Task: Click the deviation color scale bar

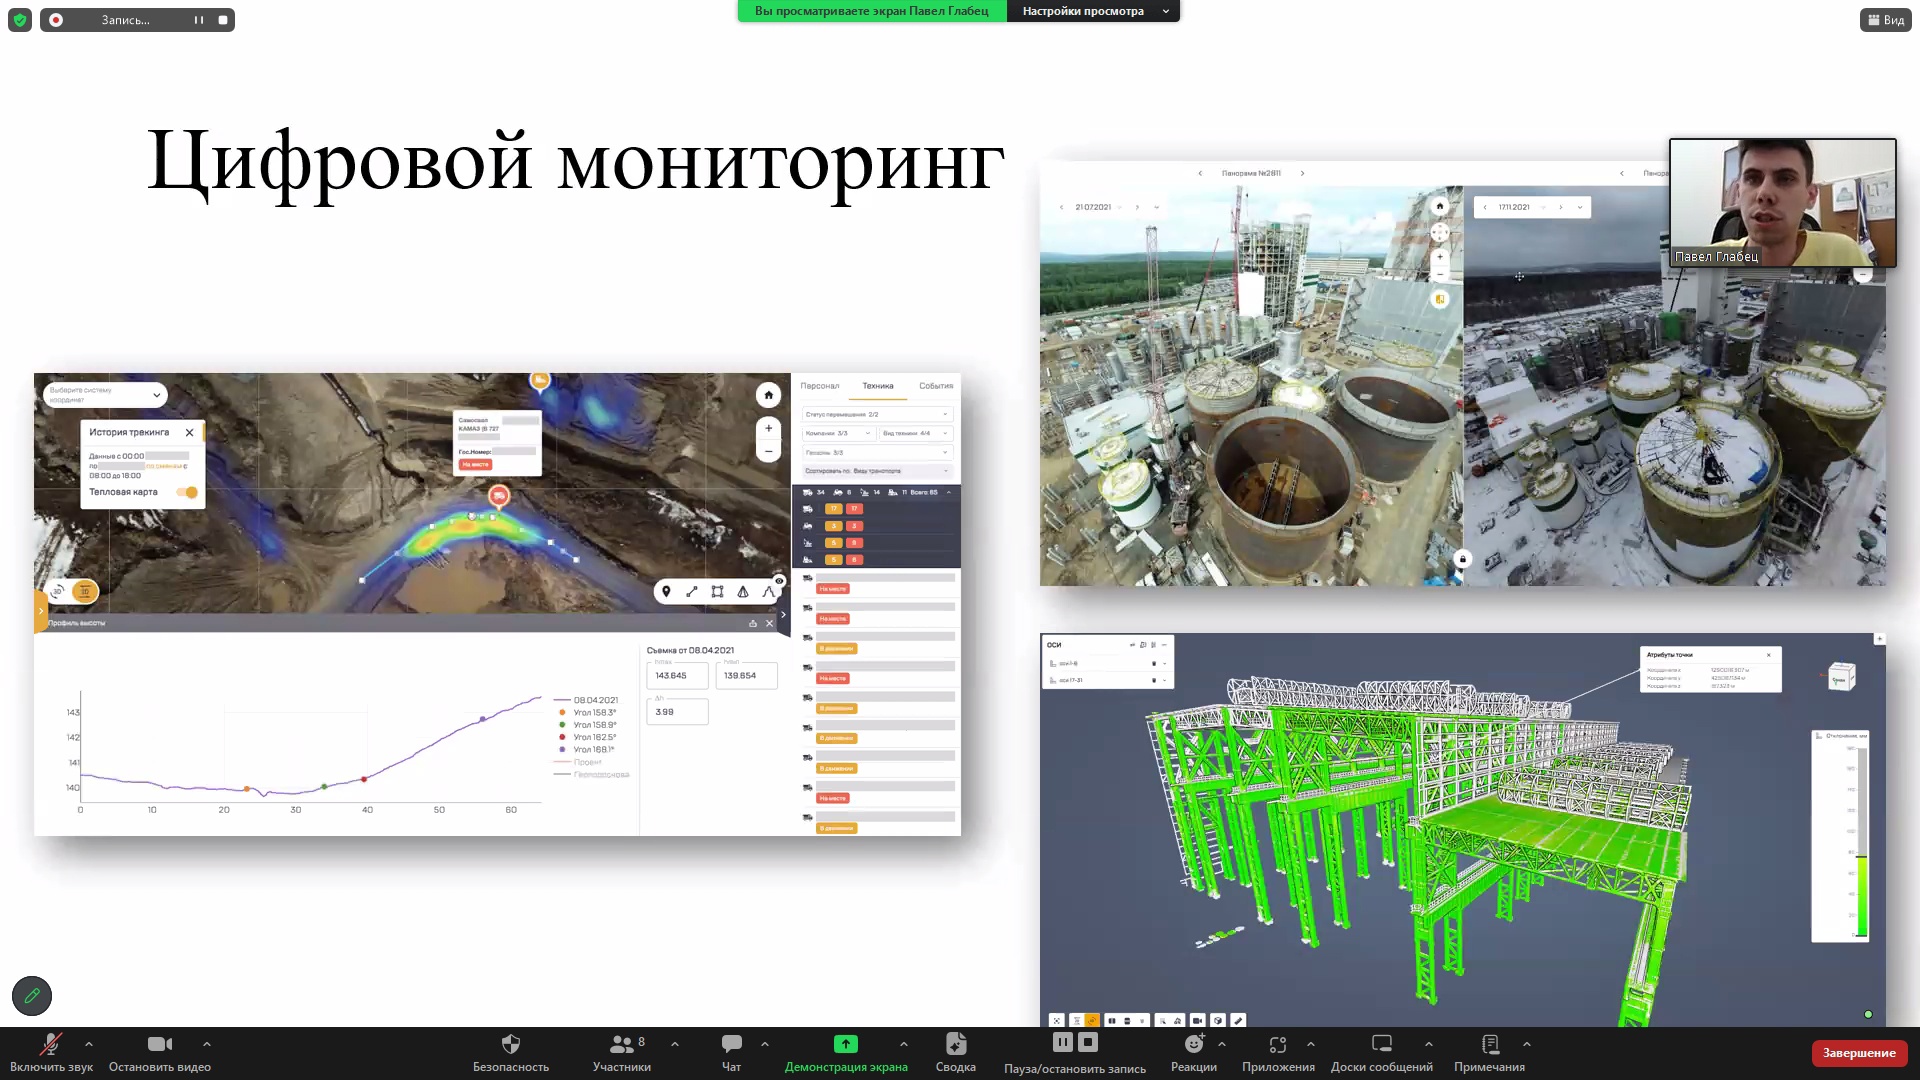Action: click(1862, 840)
